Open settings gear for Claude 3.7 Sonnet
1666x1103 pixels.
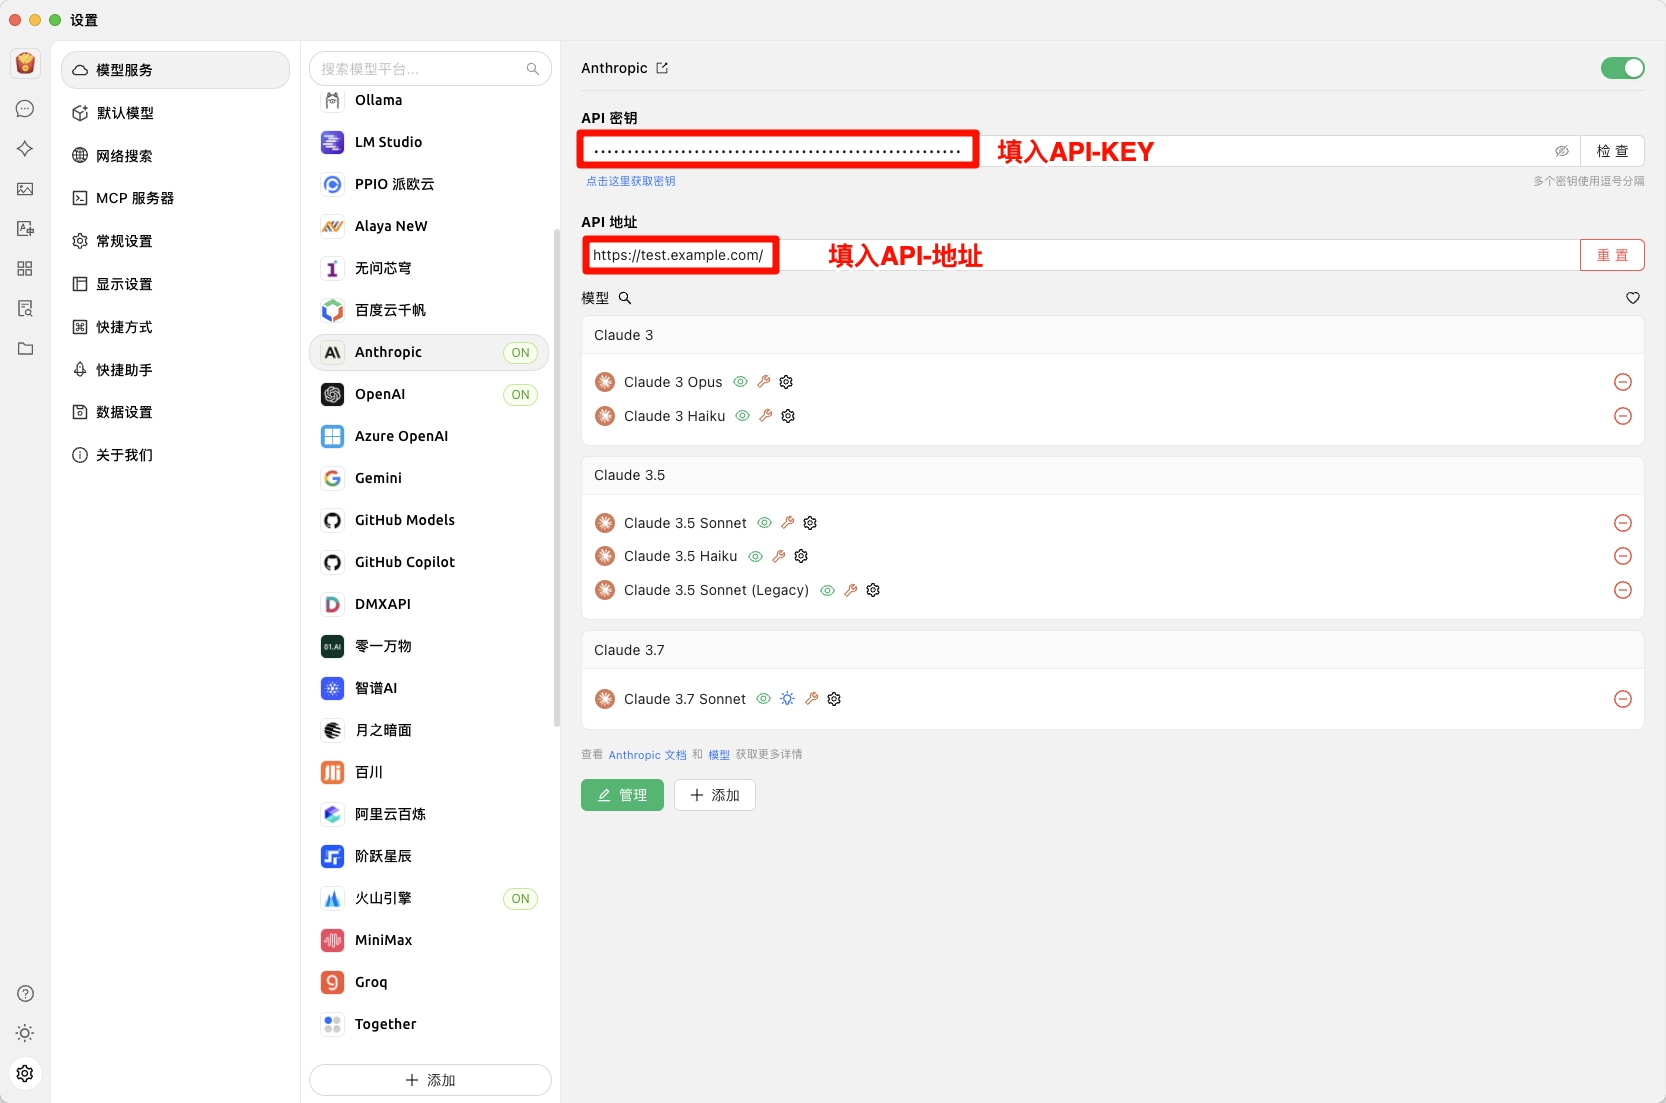coord(834,699)
